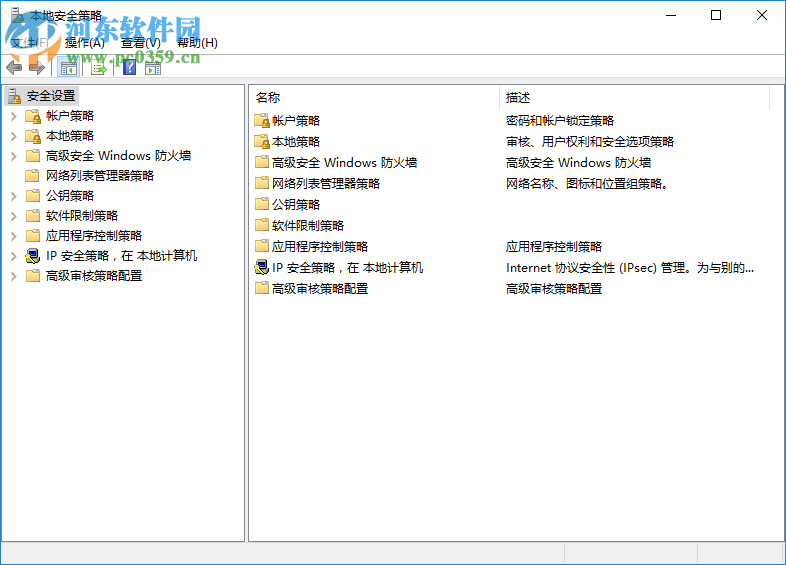
Task: Expand the 帐户策略 tree node
Action: (x=14, y=116)
